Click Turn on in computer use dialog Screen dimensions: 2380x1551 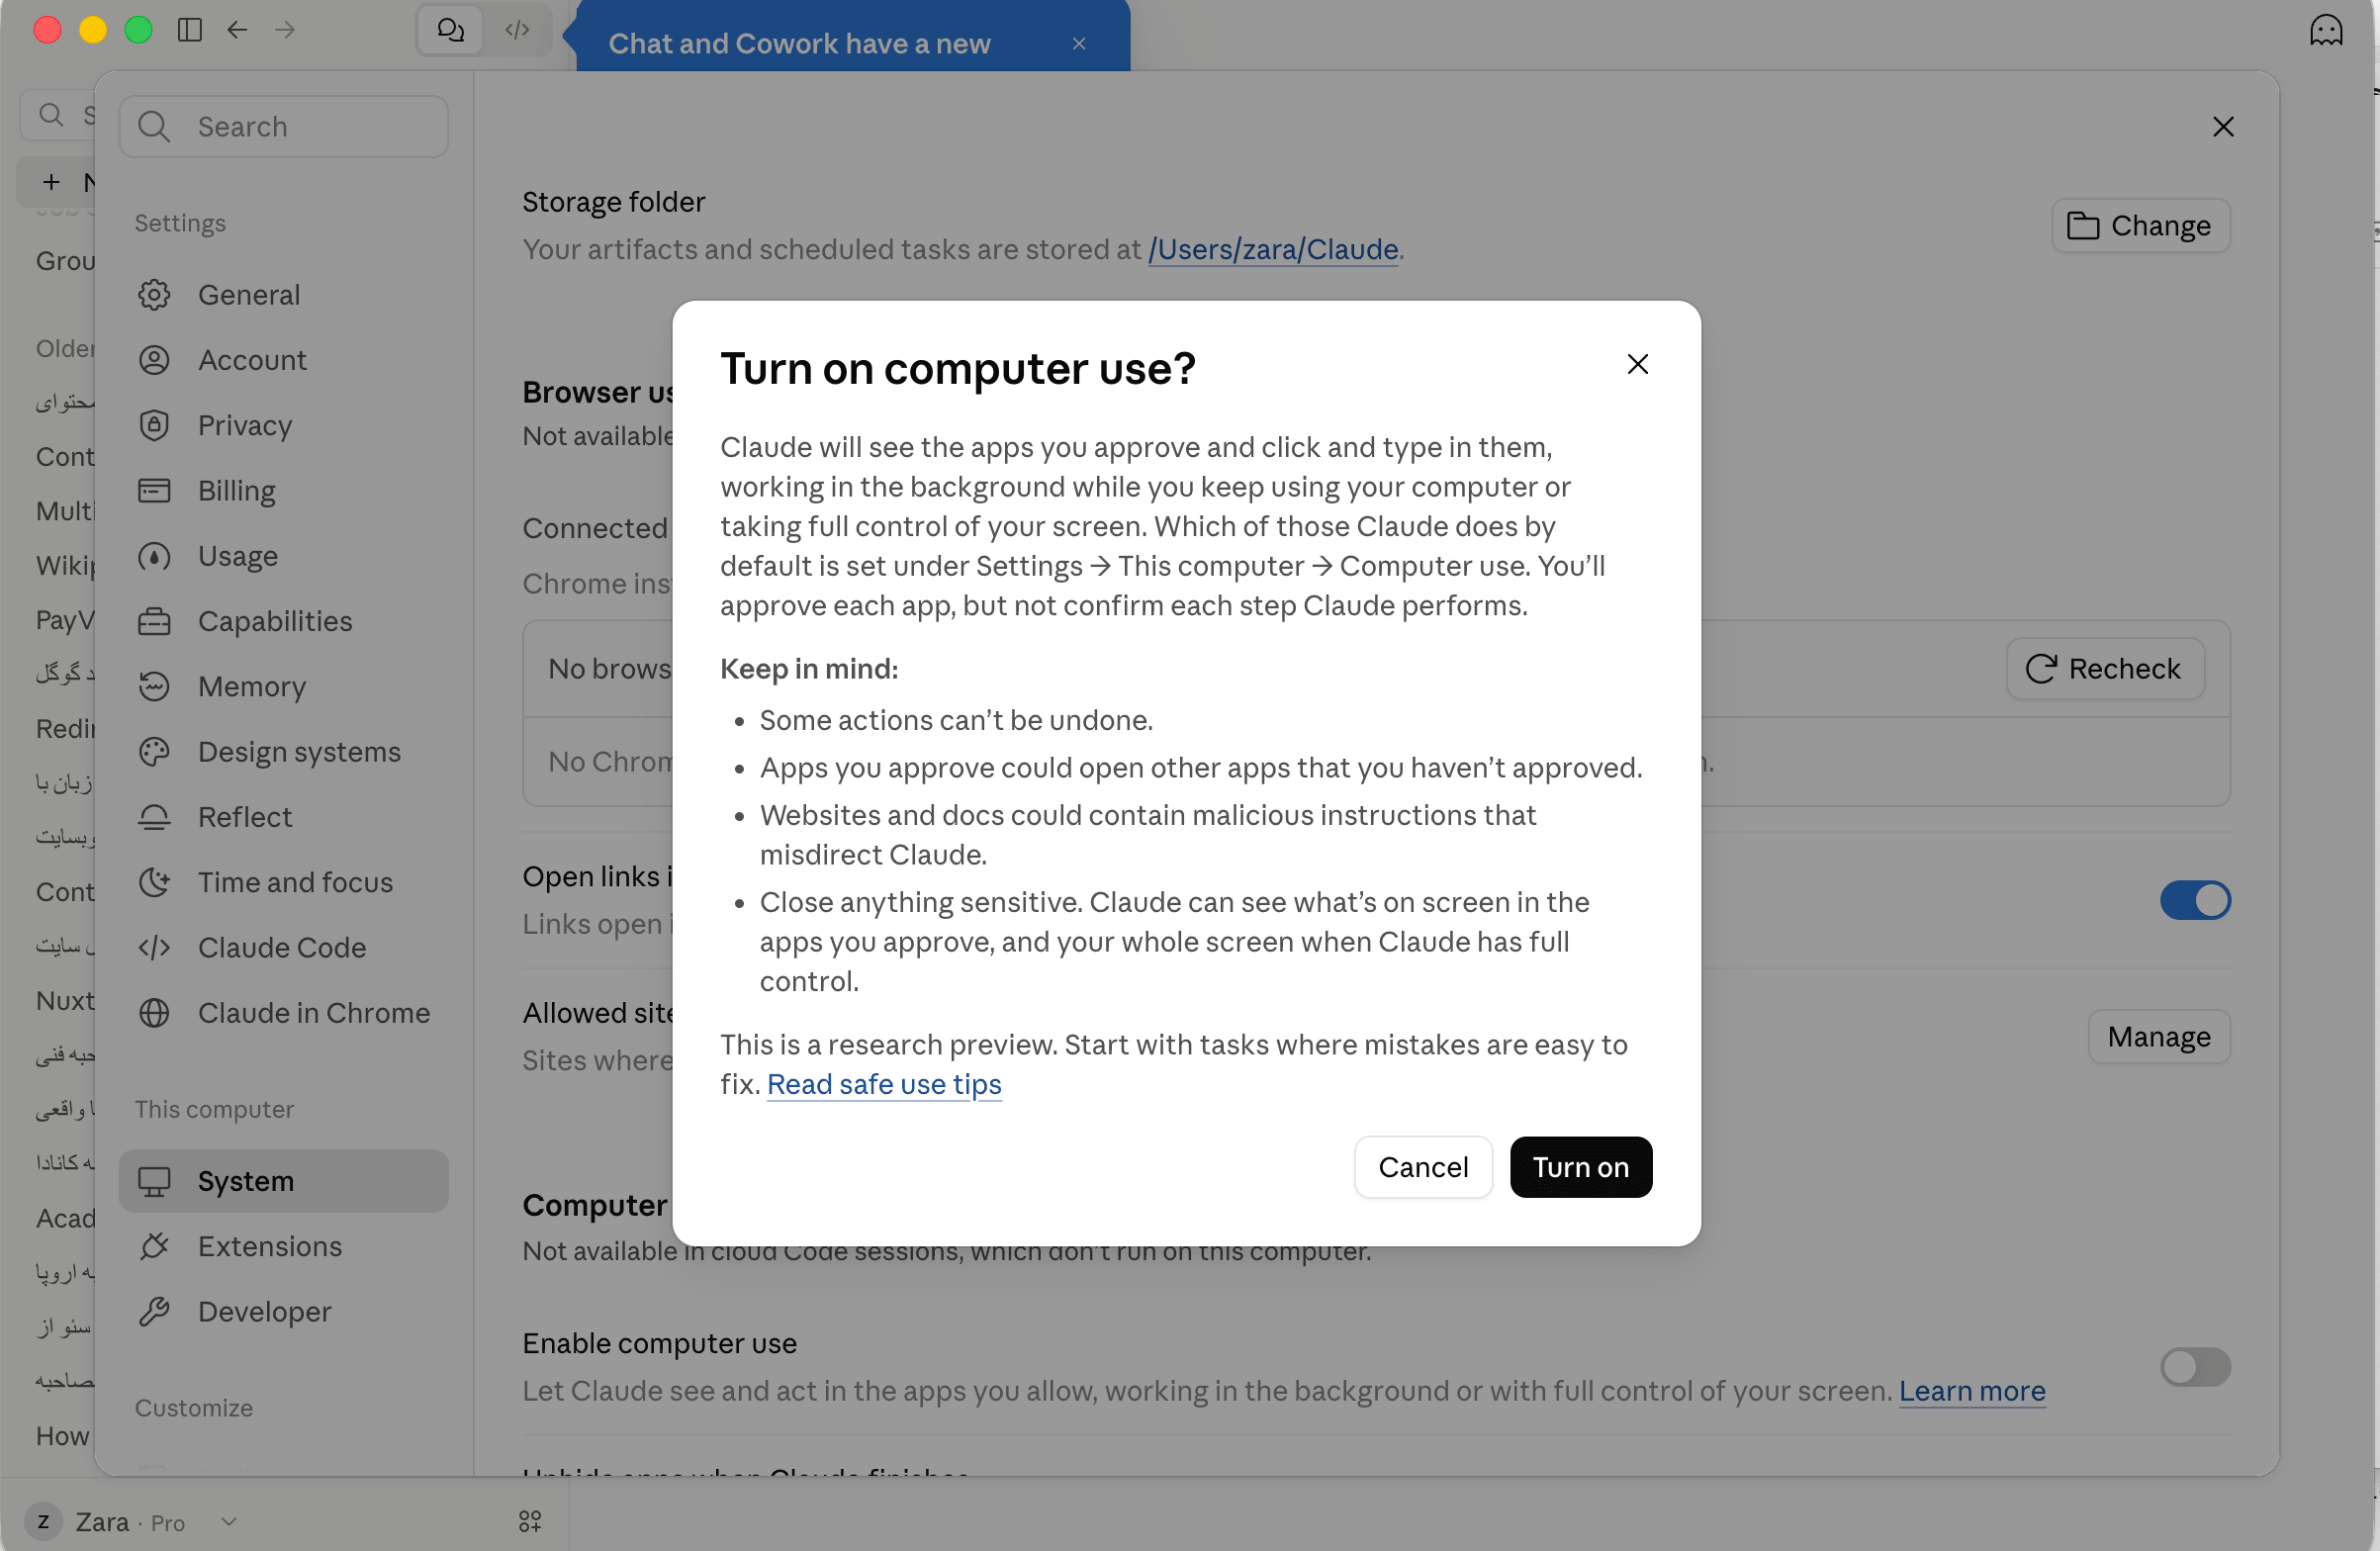1580,1167
